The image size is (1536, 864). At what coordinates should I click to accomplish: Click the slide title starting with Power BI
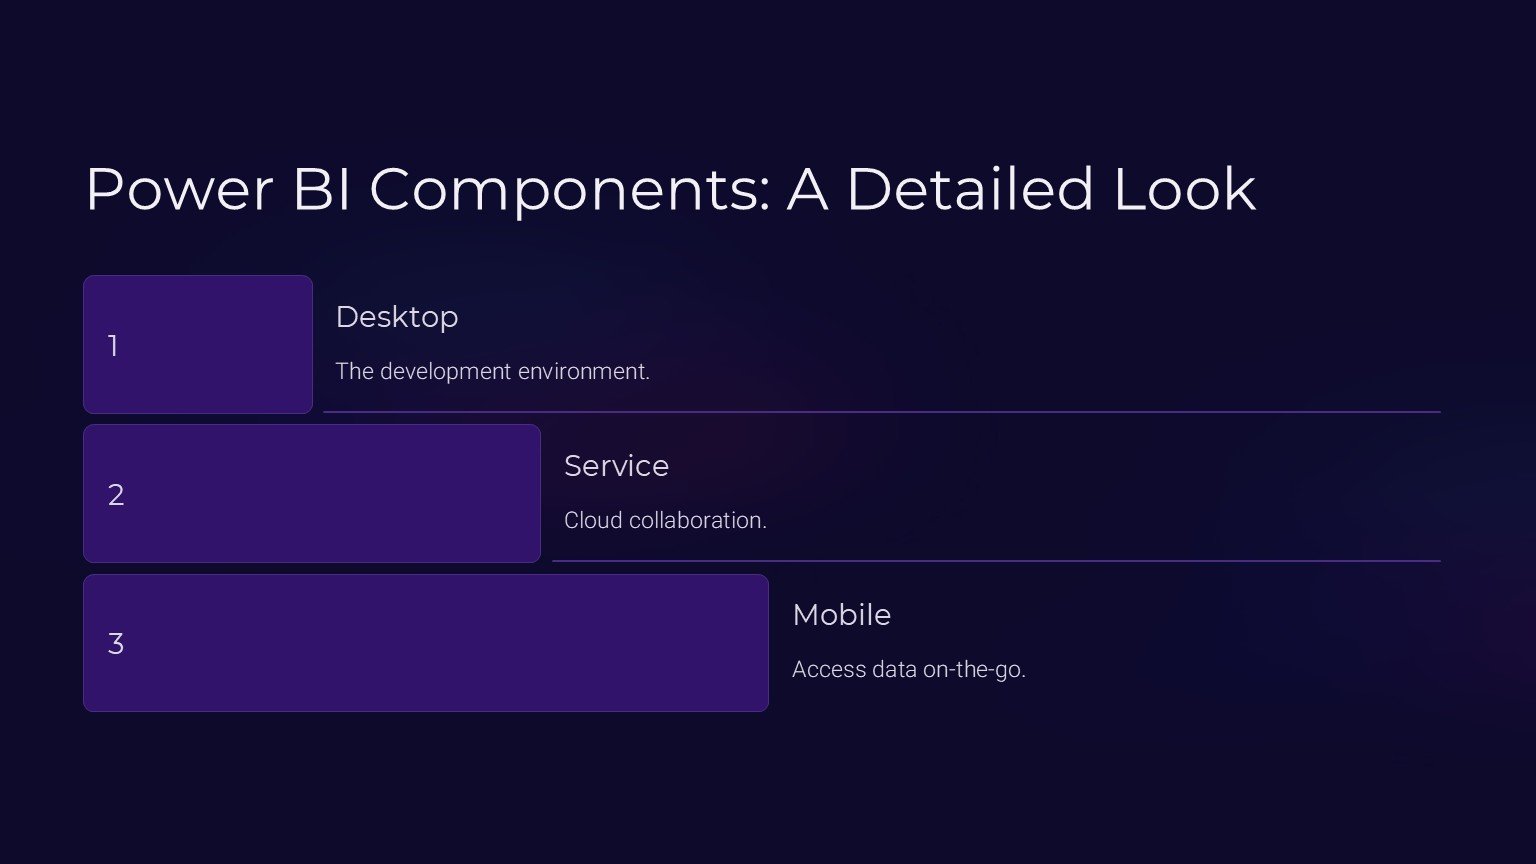[670, 189]
